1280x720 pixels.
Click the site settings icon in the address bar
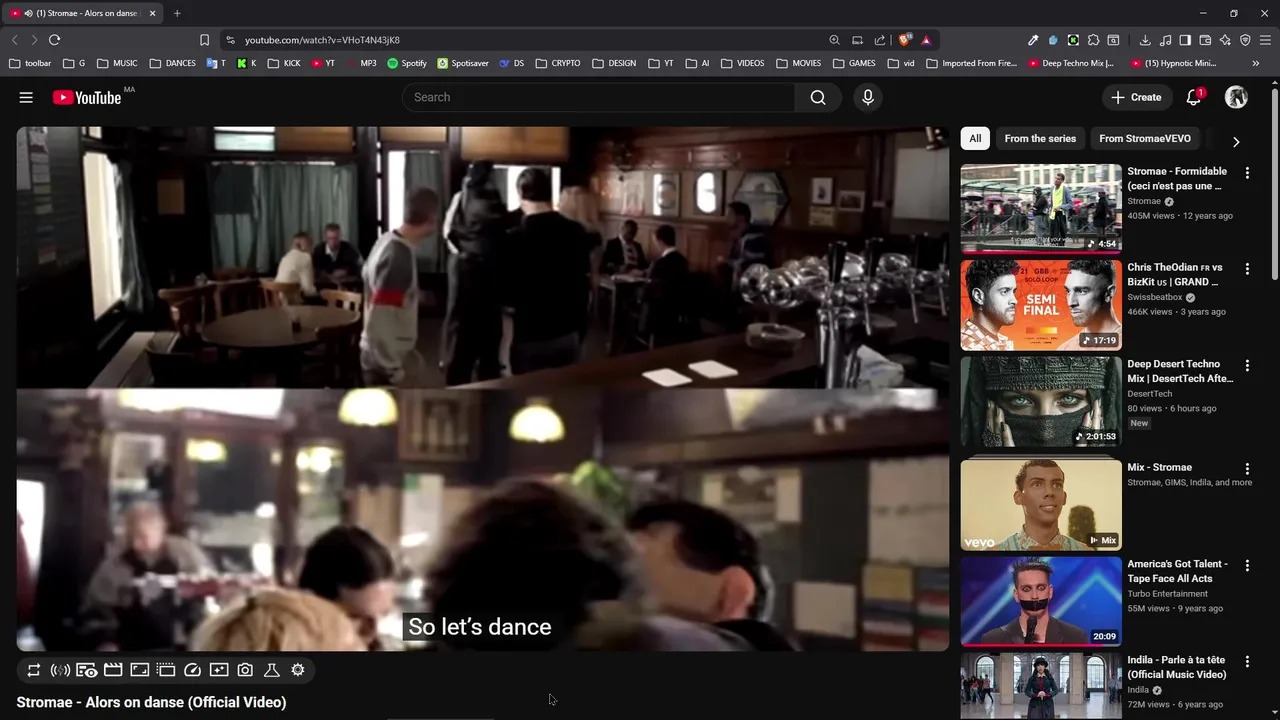coord(230,40)
